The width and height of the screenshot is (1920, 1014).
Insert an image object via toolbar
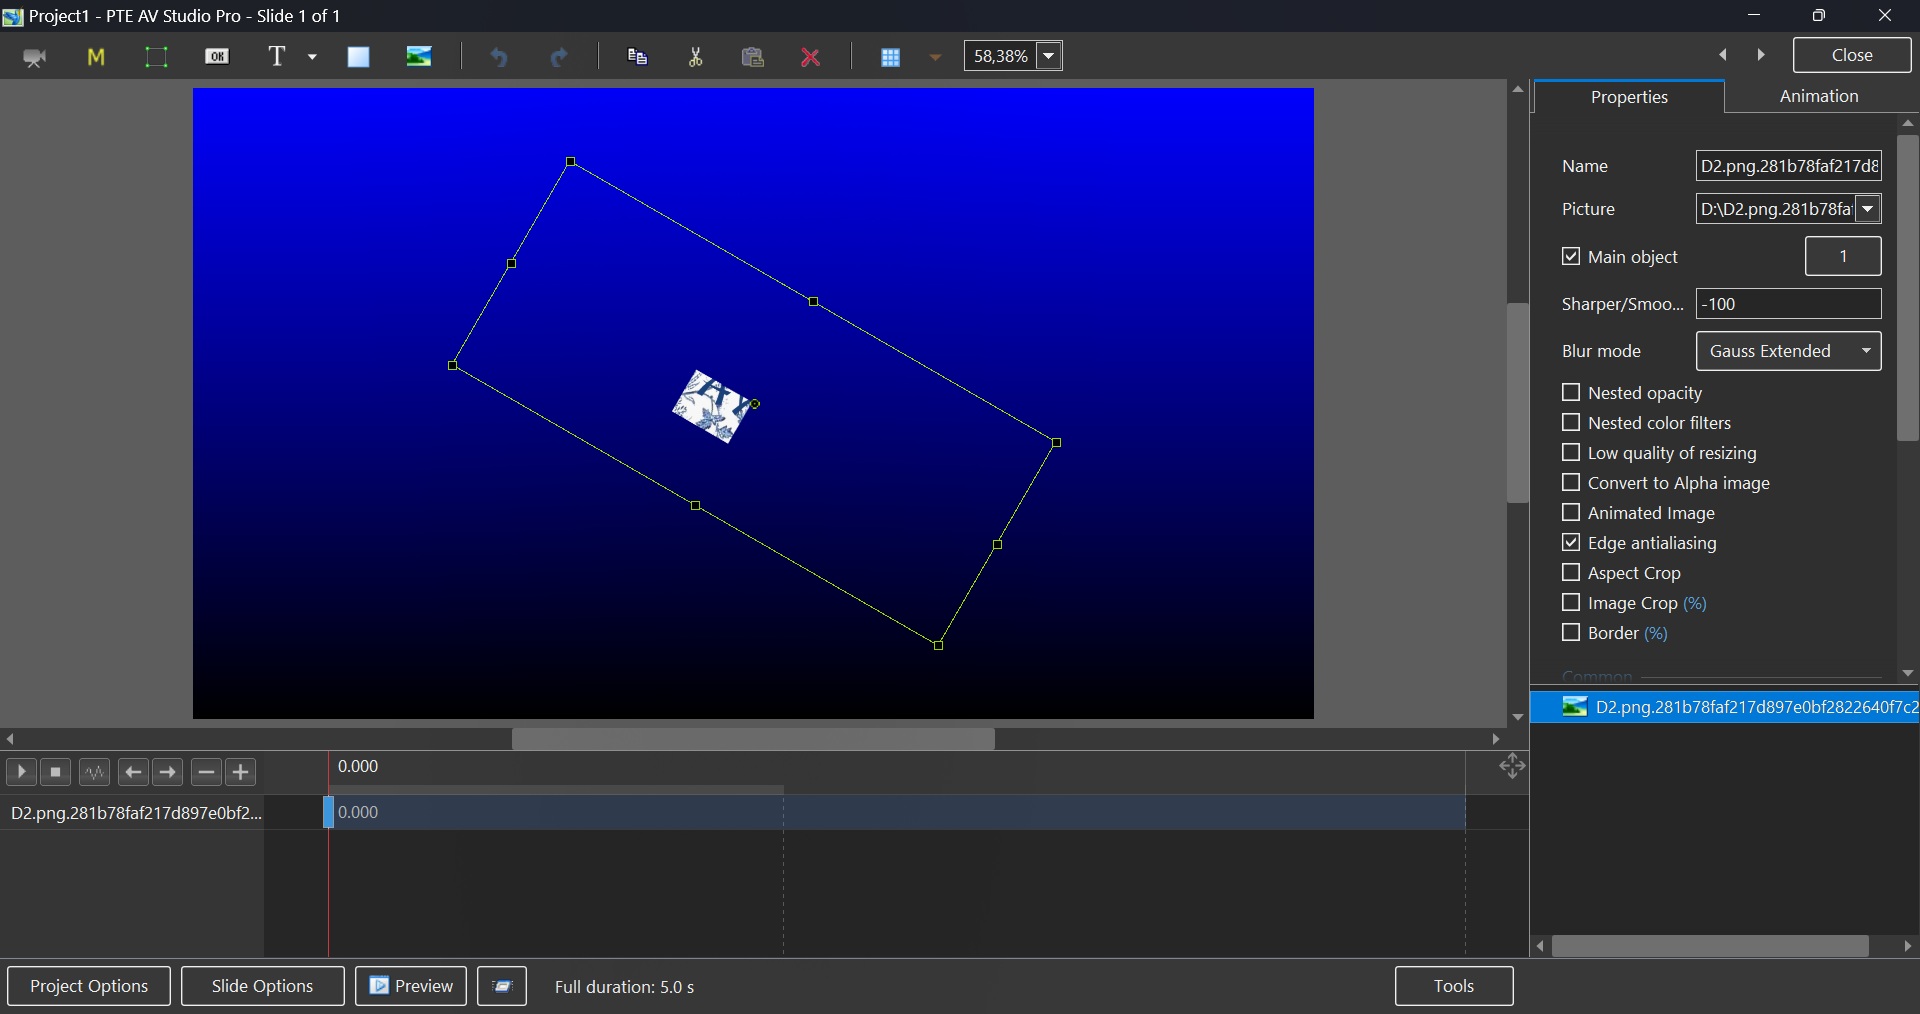click(x=420, y=57)
